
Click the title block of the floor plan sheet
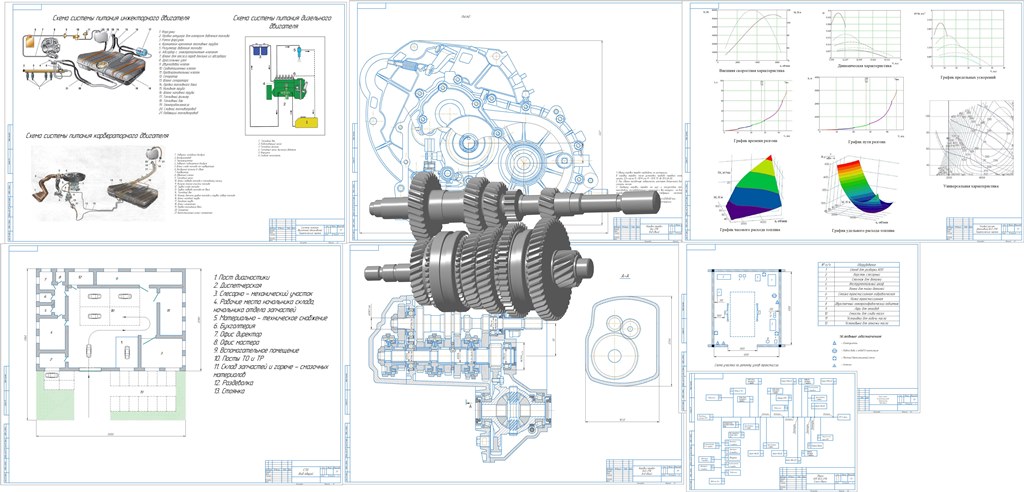pyautogui.click(x=303, y=472)
